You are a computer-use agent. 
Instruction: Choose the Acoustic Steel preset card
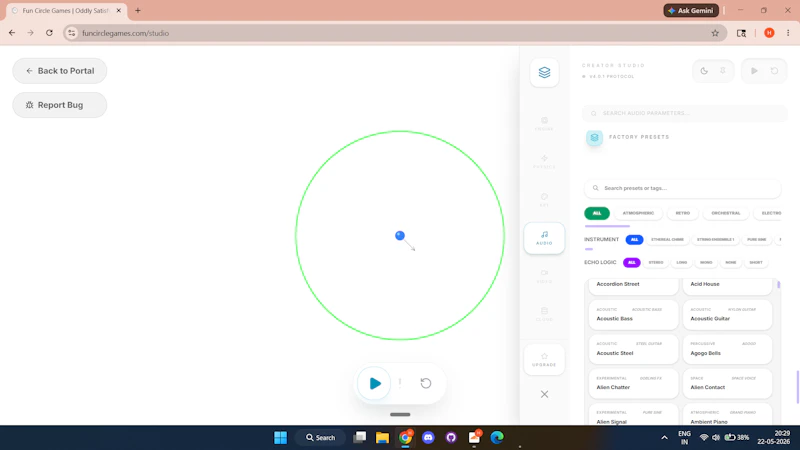[634, 349]
